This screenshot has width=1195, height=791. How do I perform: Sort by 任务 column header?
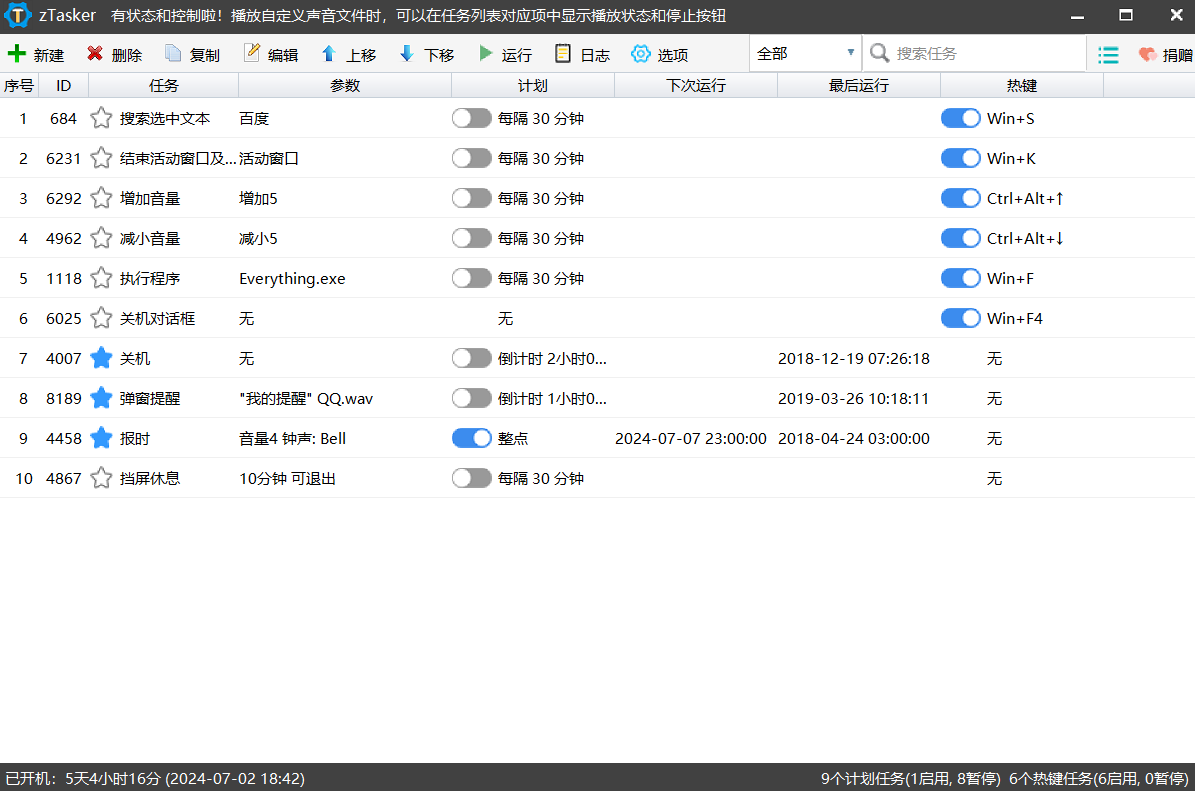(164, 86)
